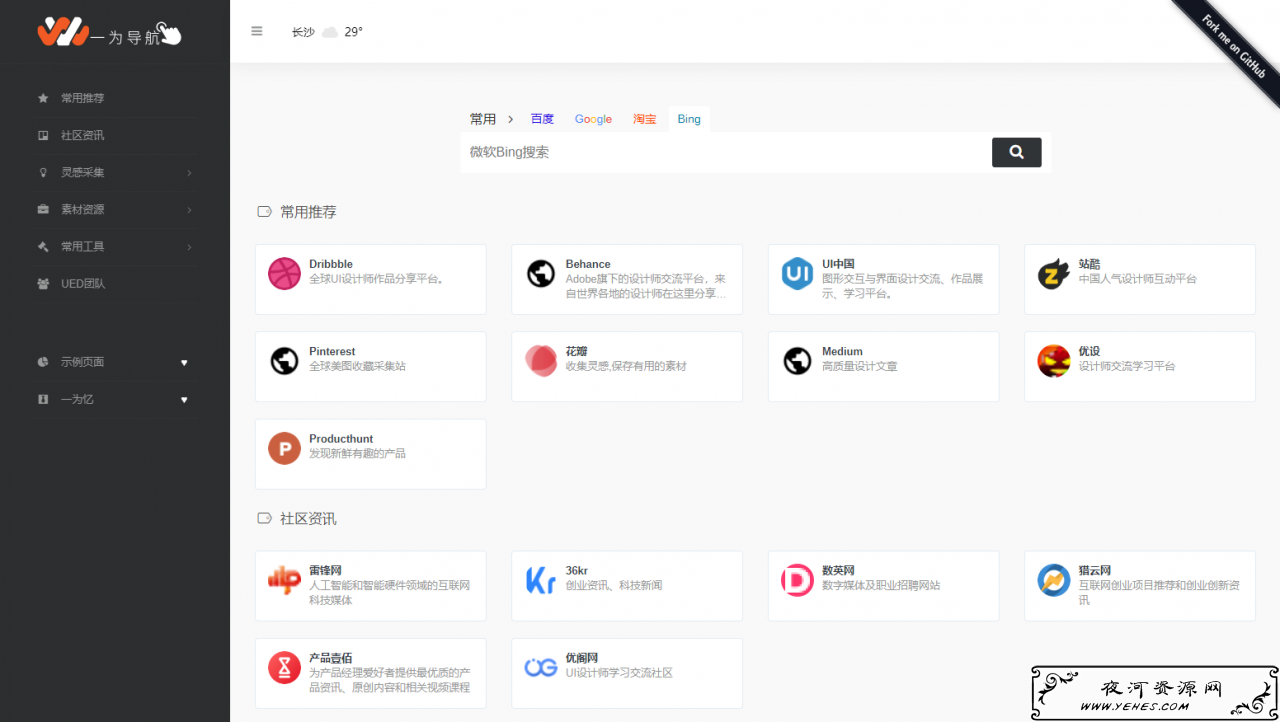The height and width of the screenshot is (722, 1280).
Task: Open the 产品壹佰 hourglass icon
Action: [284, 667]
